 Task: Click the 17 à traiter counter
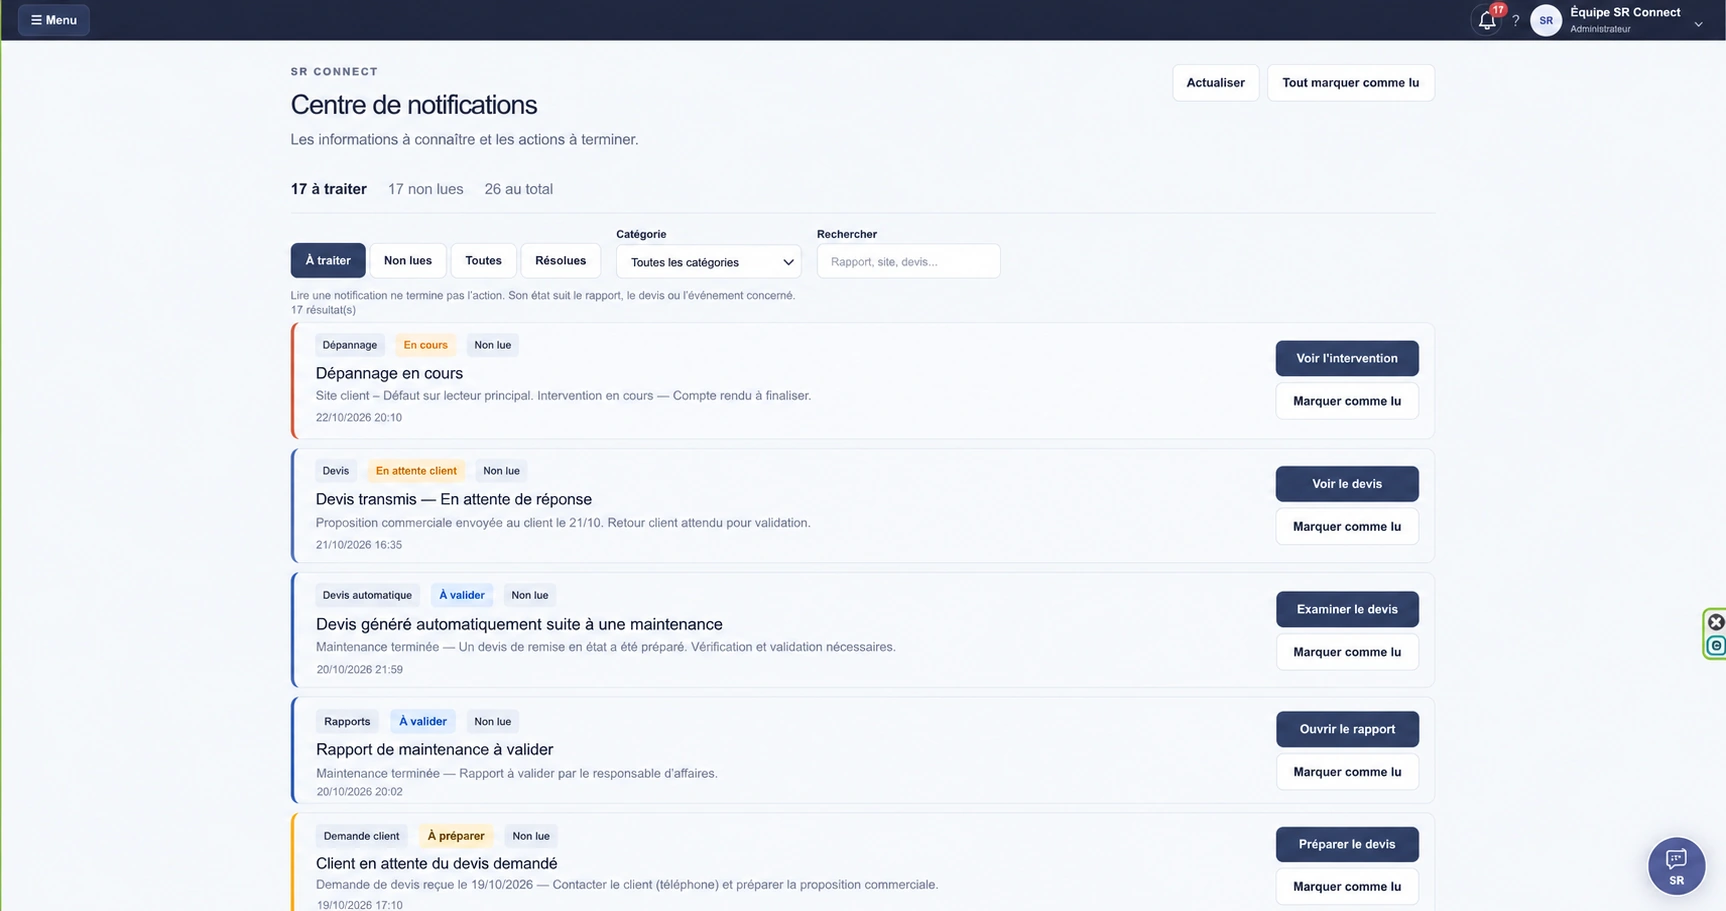click(329, 189)
